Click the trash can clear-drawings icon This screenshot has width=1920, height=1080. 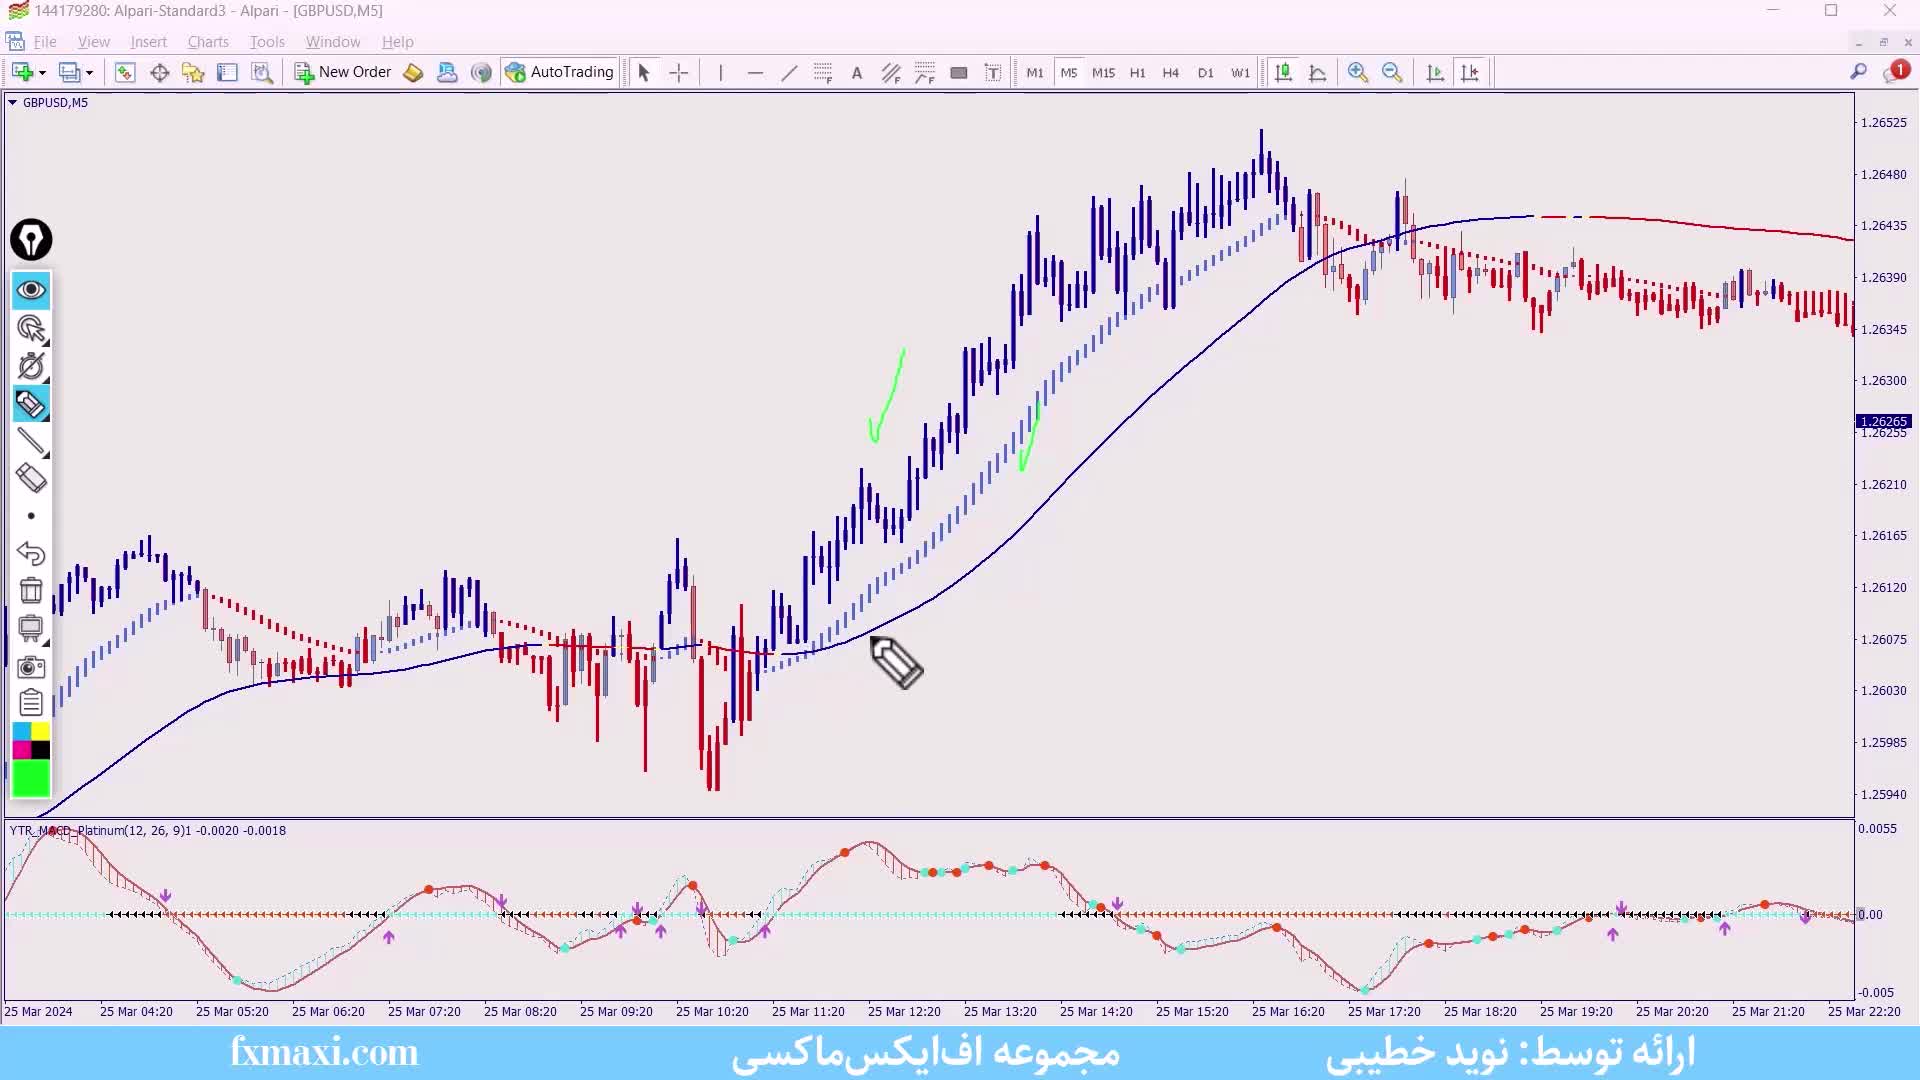[31, 591]
